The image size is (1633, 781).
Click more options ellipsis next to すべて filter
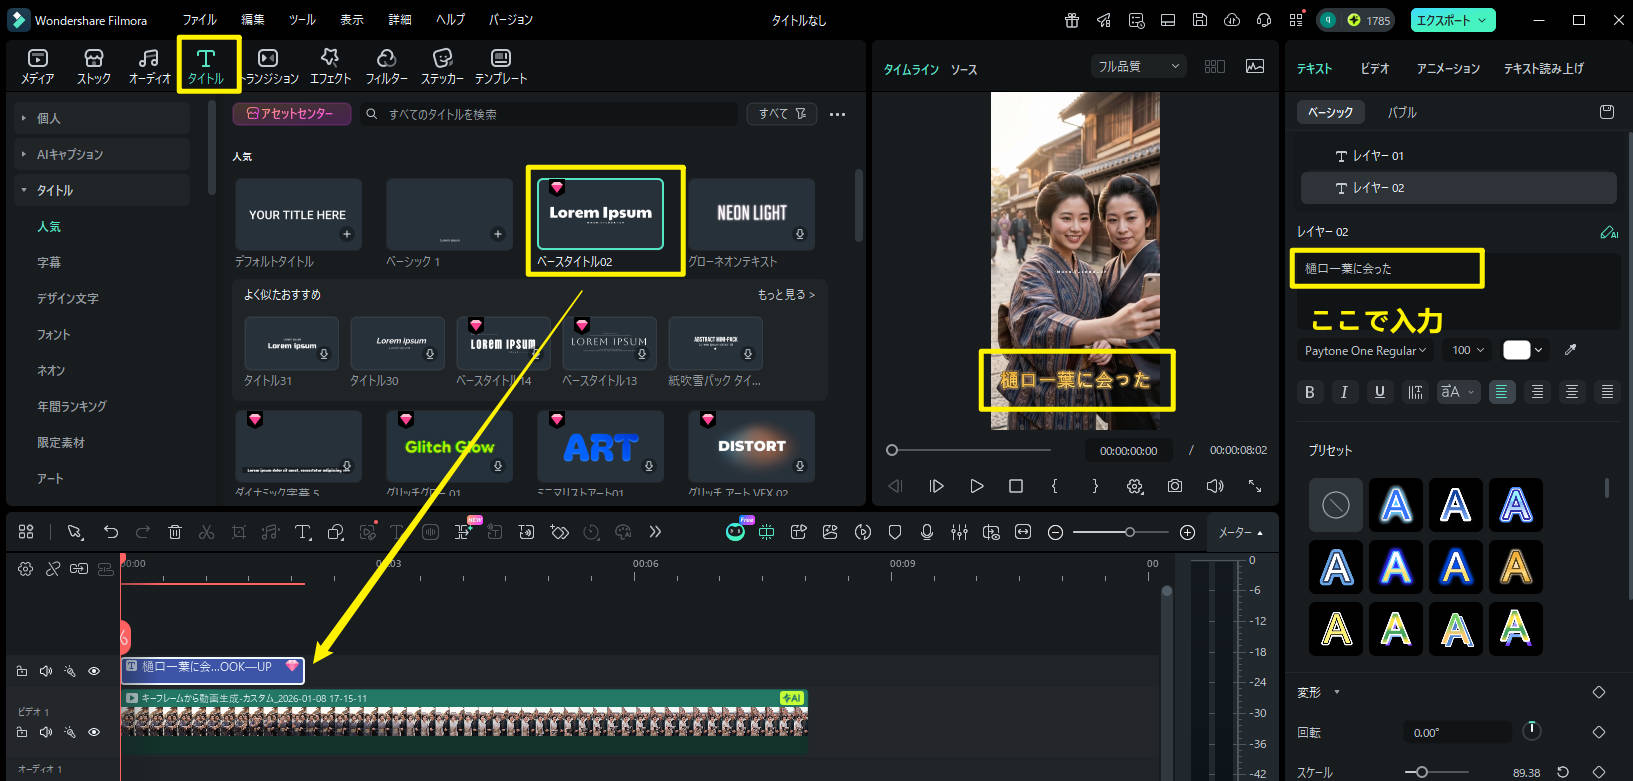tap(838, 114)
